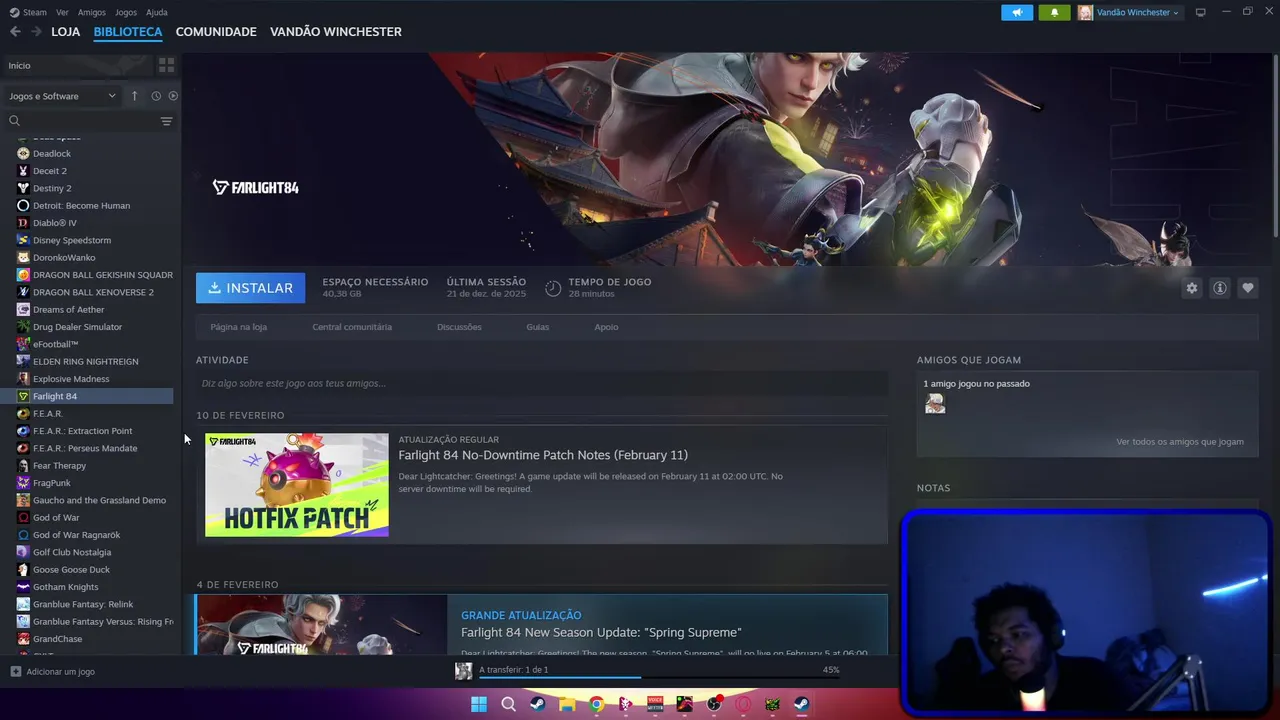The image size is (1280, 720).
Task: Expand the Jogos e Software dropdown
Action: click(62, 96)
